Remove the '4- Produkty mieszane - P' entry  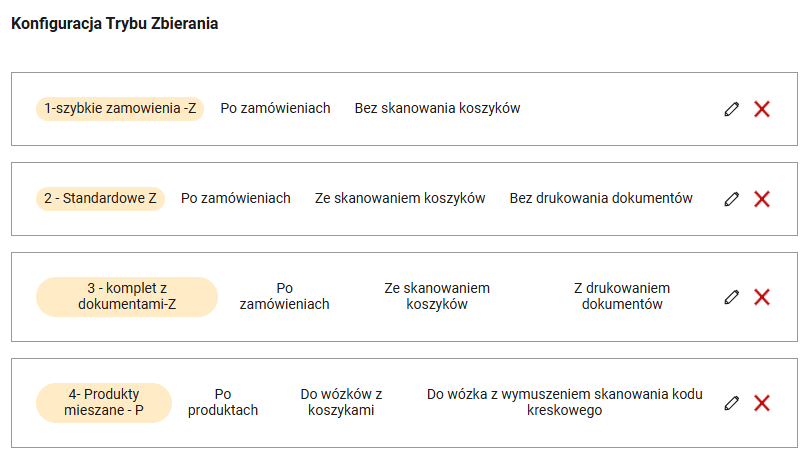click(762, 403)
